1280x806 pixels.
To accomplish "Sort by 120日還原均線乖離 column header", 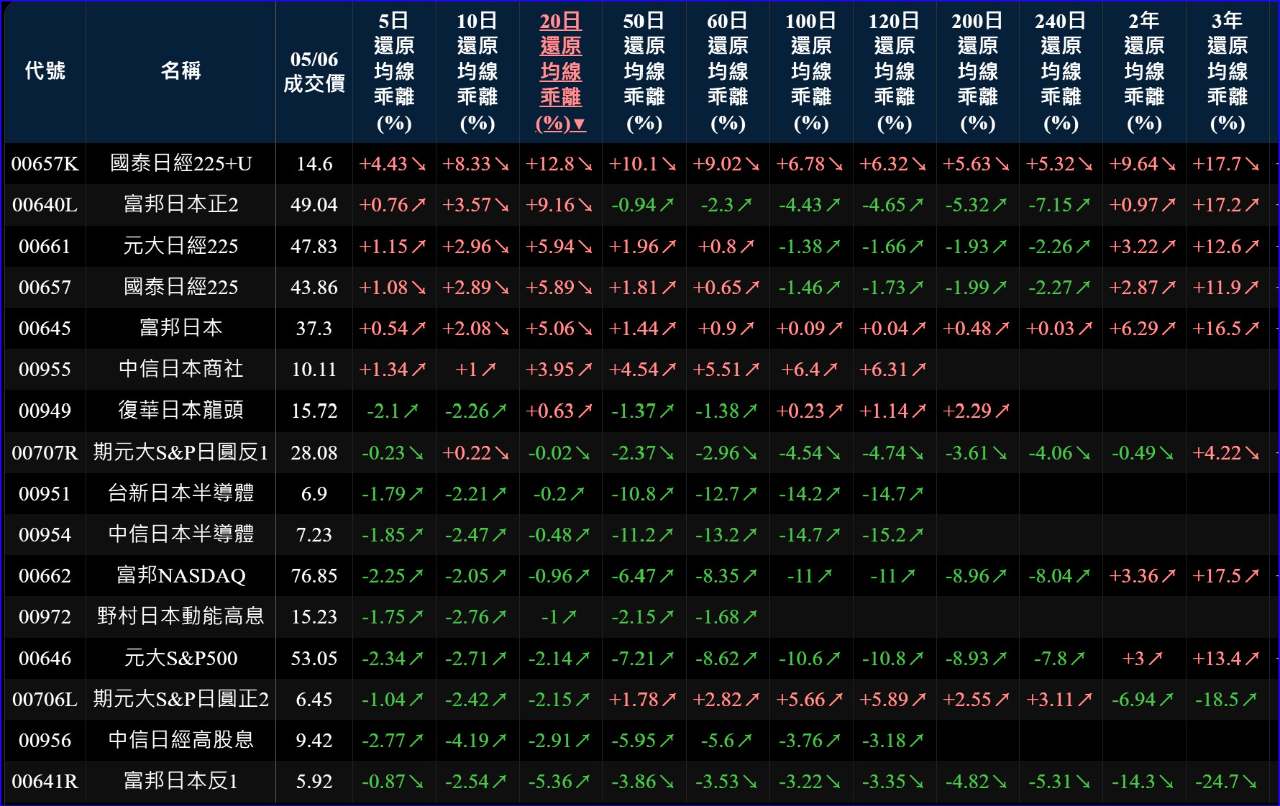I will 894,72.
